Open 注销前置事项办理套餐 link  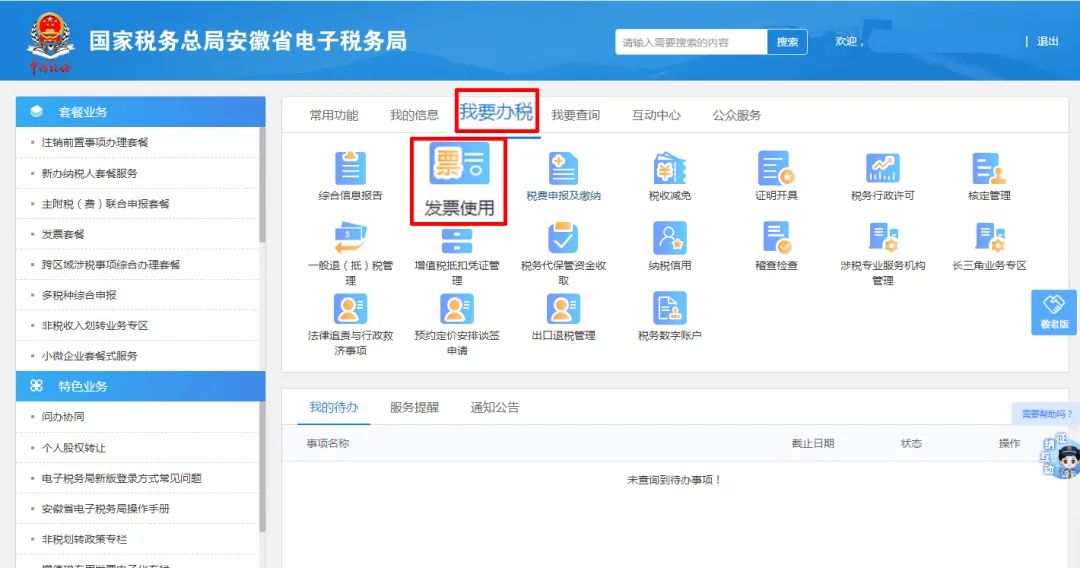click(95, 143)
